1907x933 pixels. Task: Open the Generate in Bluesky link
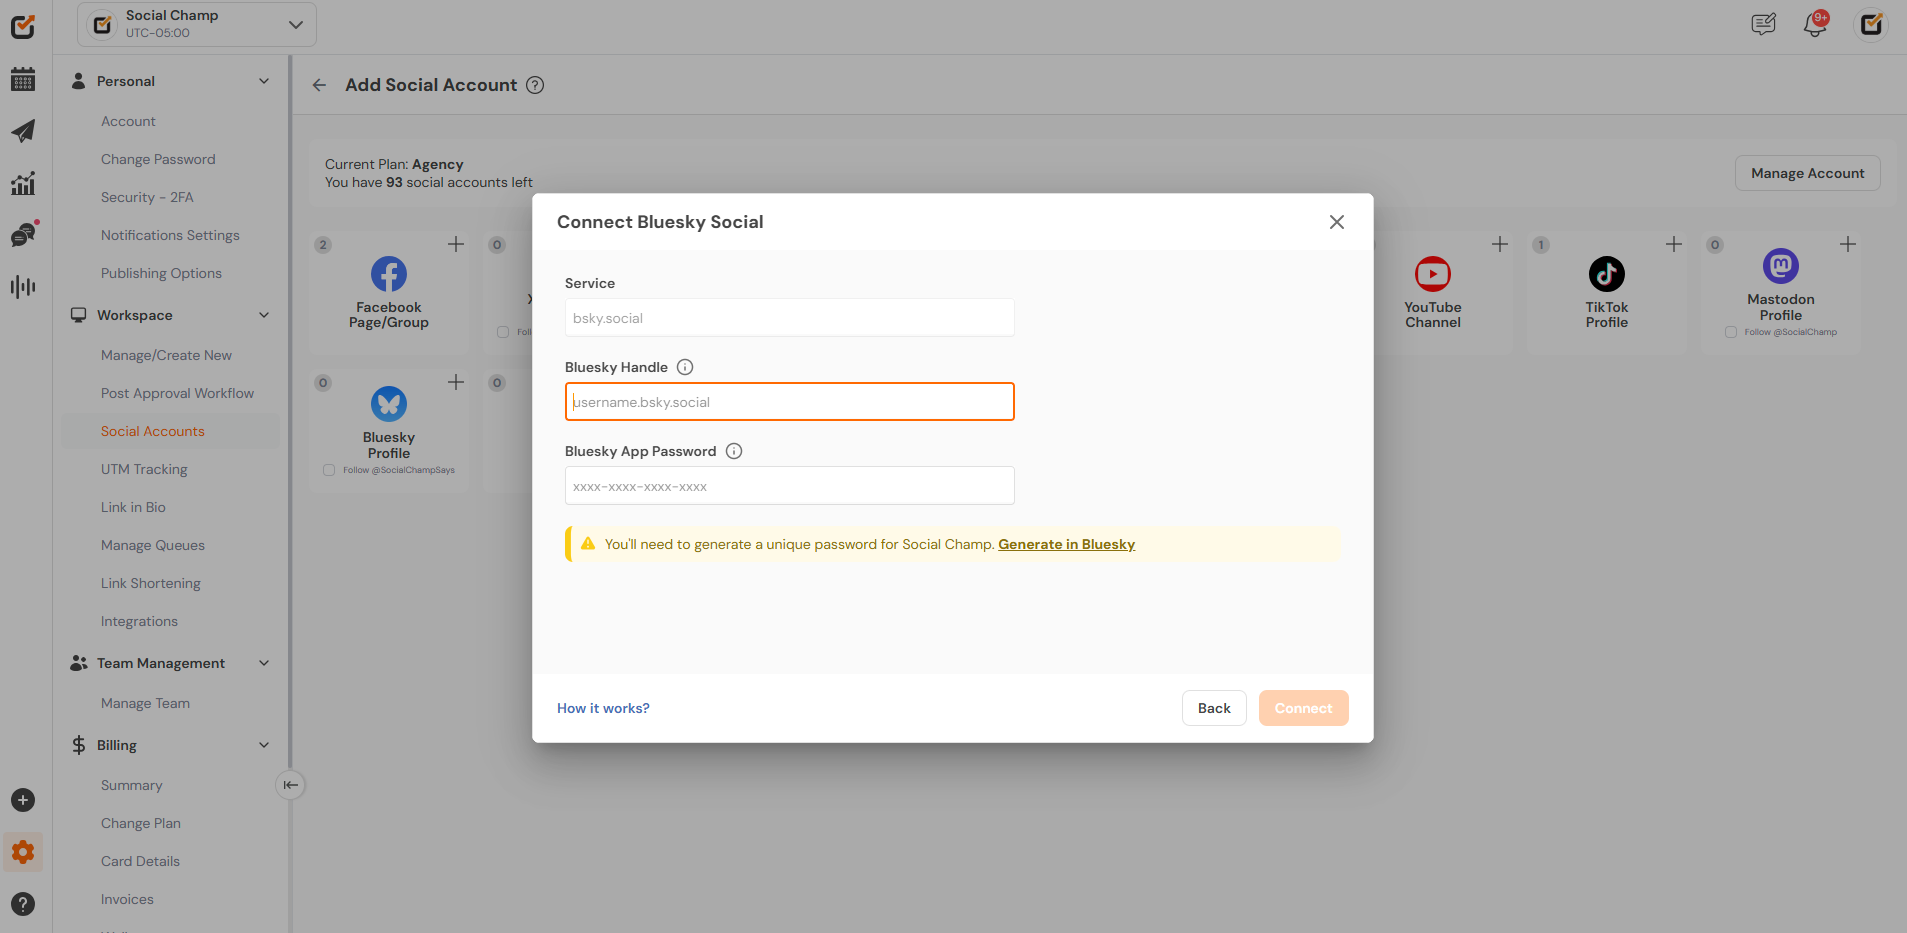coord(1066,544)
